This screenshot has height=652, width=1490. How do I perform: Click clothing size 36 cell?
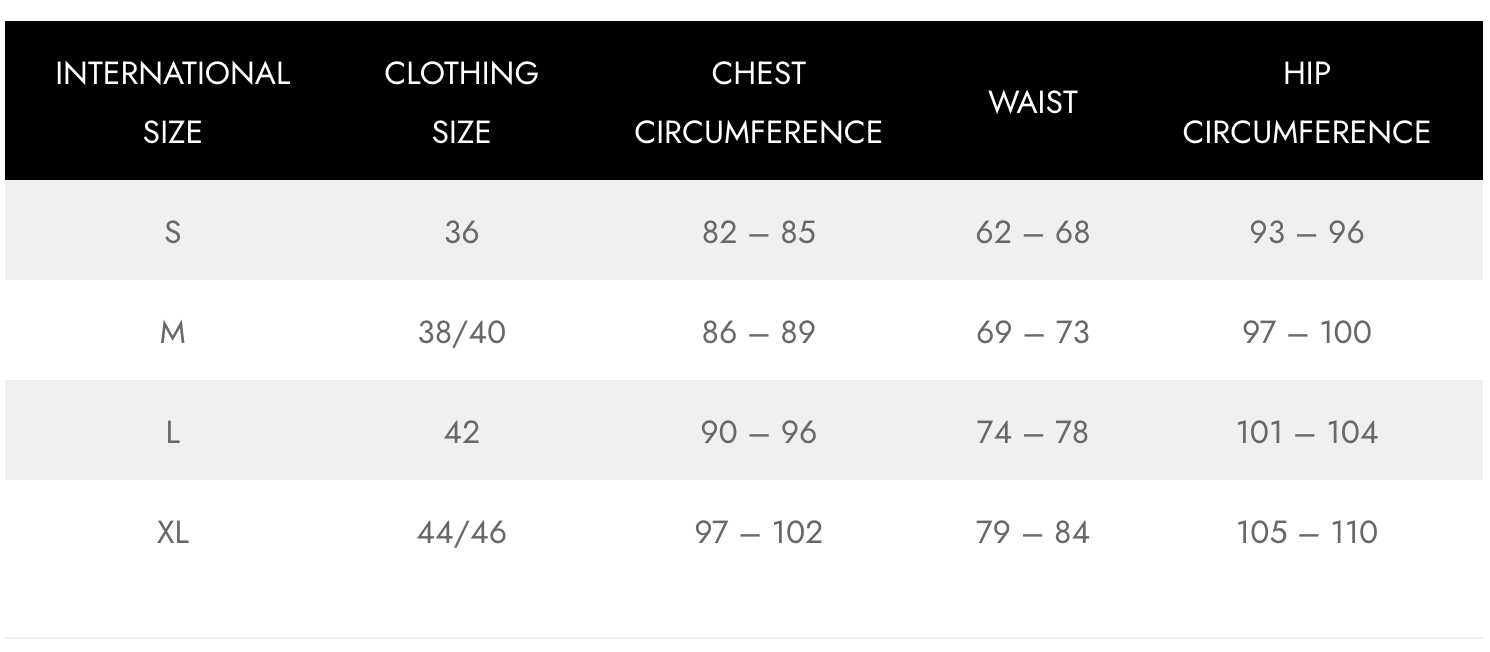coord(461,232)
